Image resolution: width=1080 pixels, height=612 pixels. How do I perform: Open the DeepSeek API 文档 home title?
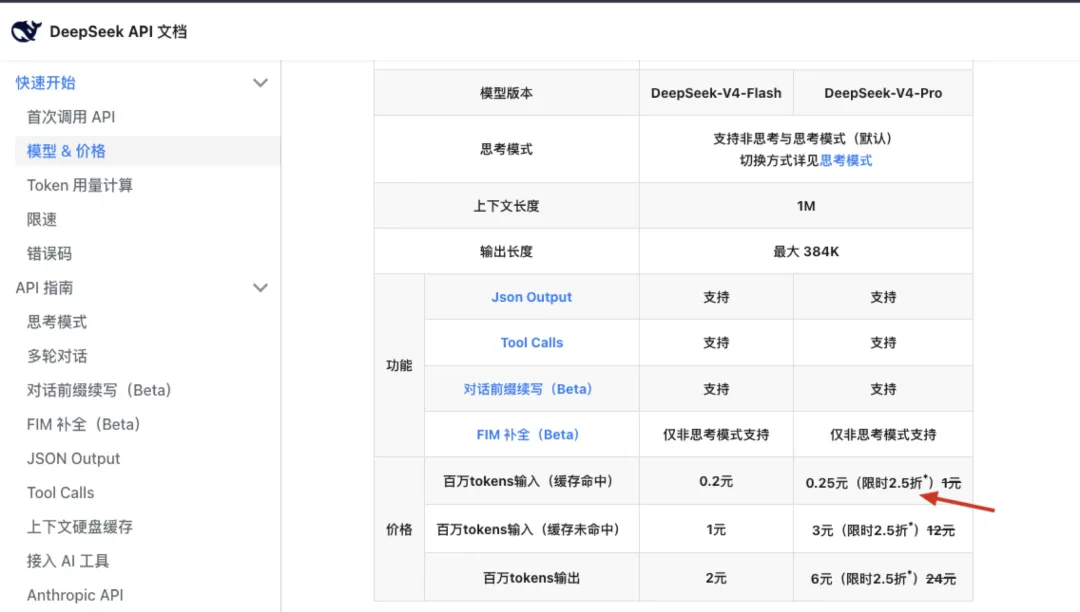click(x=118, y=32)
